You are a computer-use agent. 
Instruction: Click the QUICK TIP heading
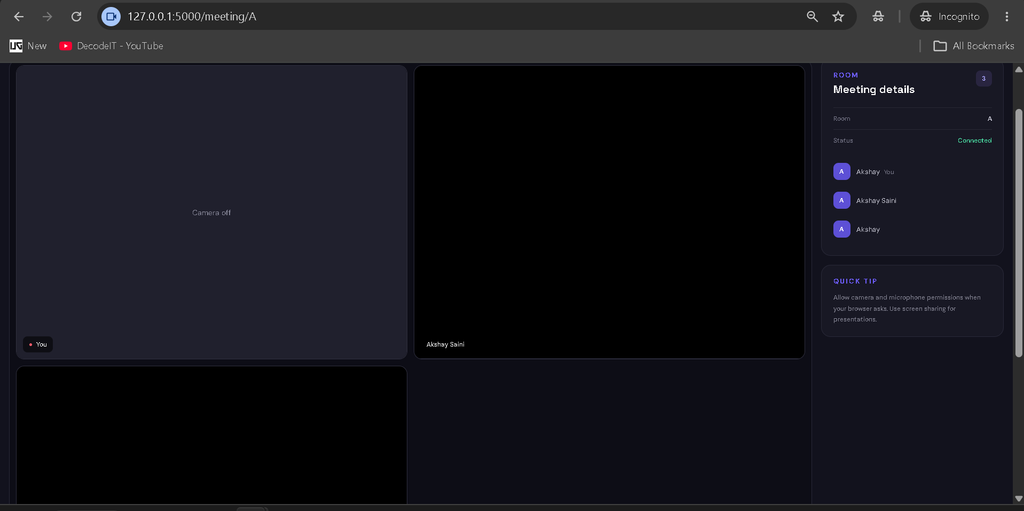(x=855, y=281)
